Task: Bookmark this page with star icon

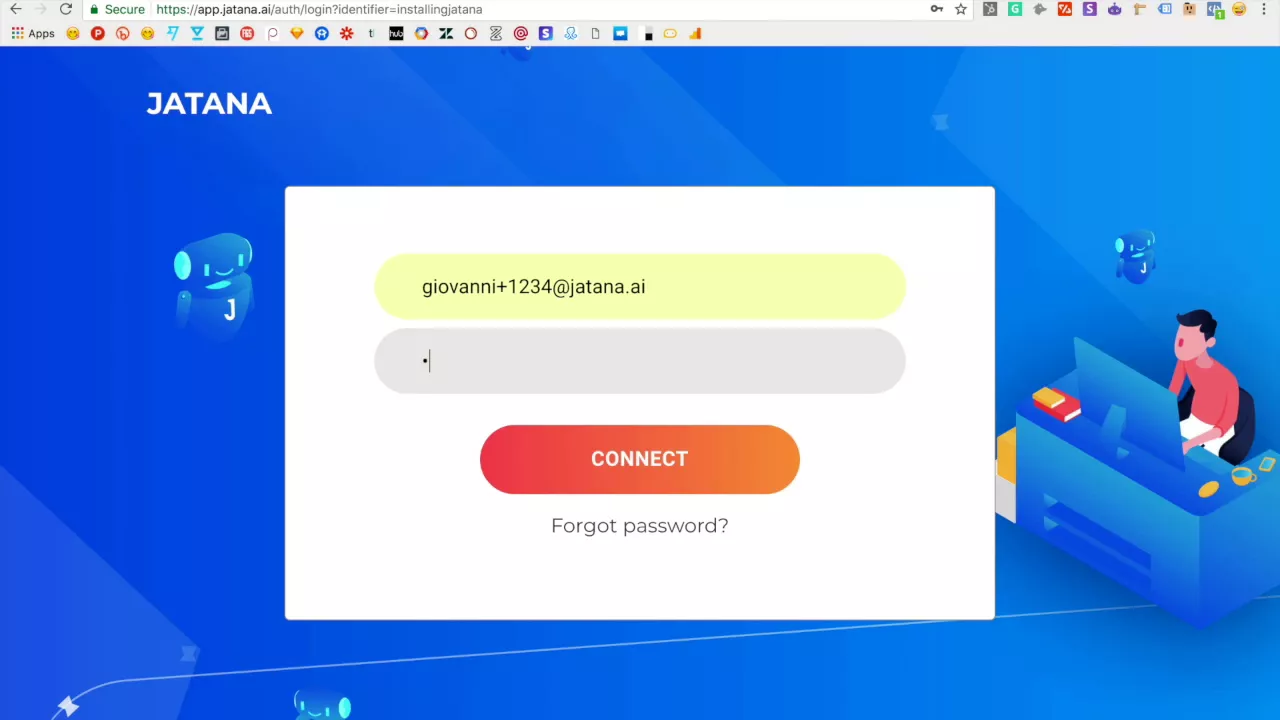Action: (x=961, y=9)
